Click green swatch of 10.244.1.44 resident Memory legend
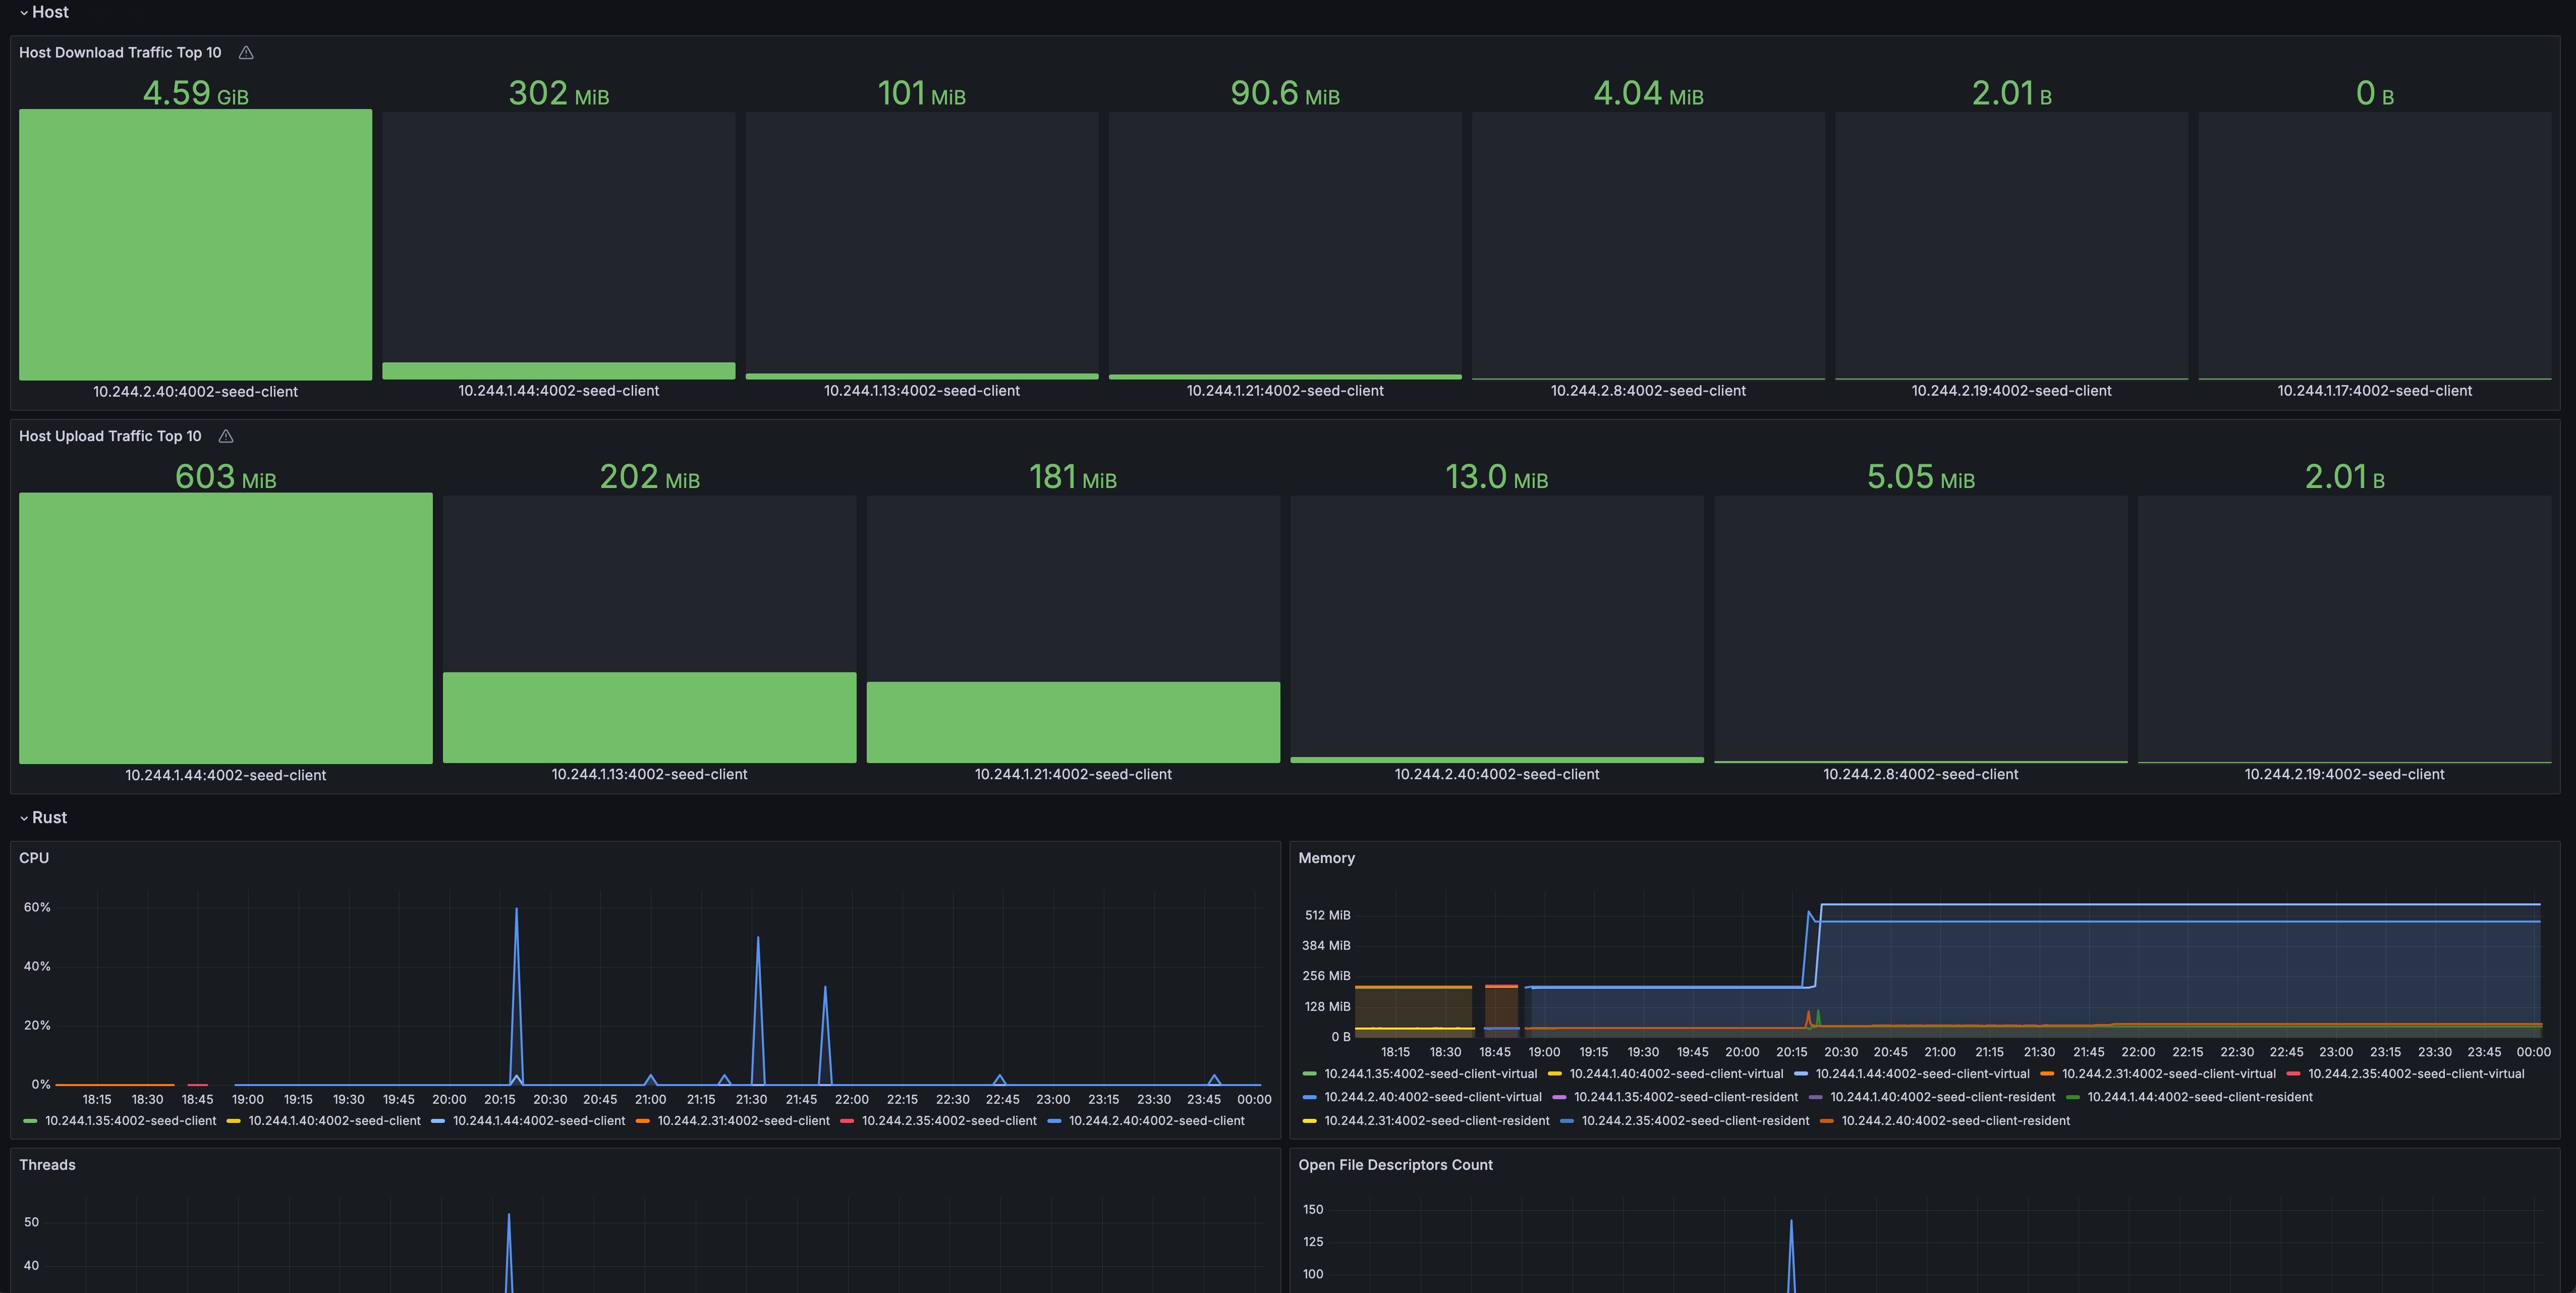 [x=2073, y=1098]
